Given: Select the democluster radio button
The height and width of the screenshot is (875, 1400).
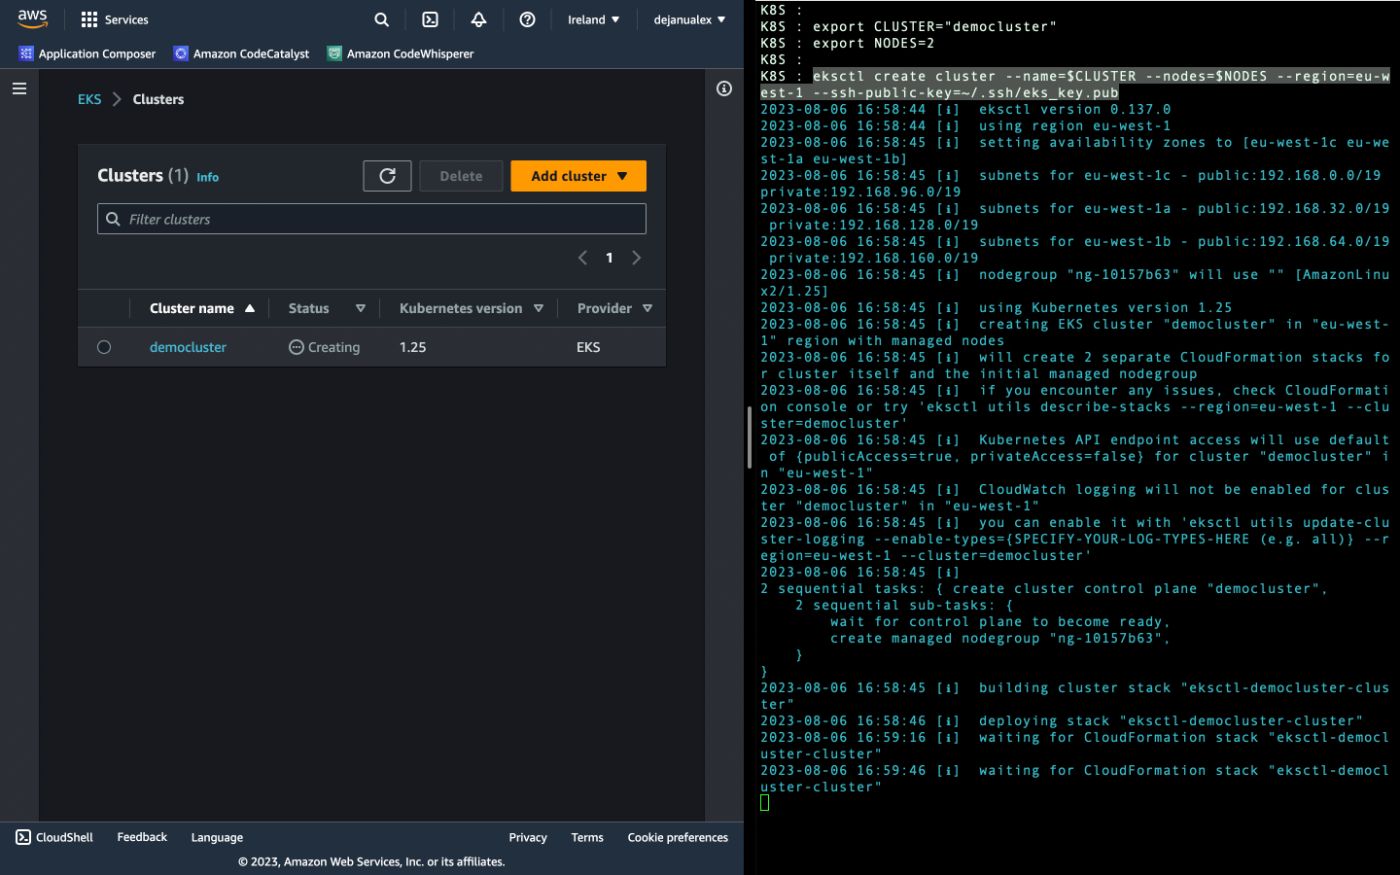Looking at the screenshot, I should click(104, 347).
